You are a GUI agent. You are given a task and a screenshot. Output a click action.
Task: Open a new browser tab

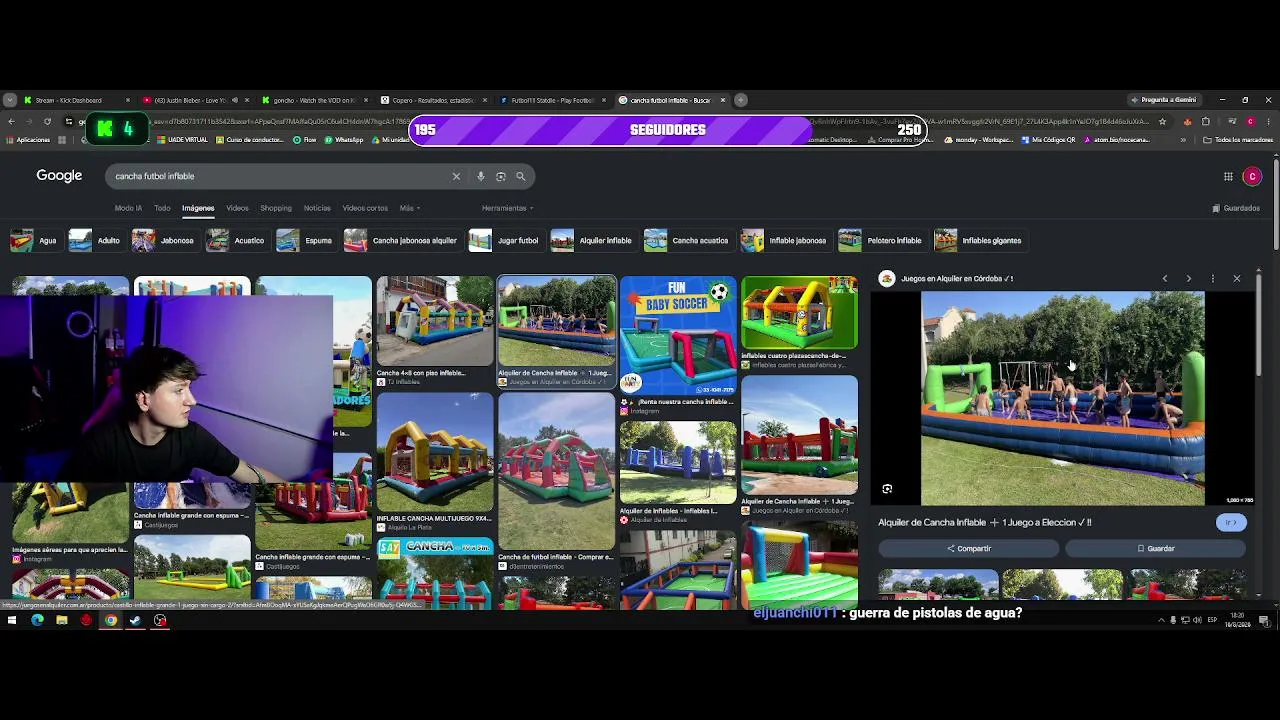741,100
